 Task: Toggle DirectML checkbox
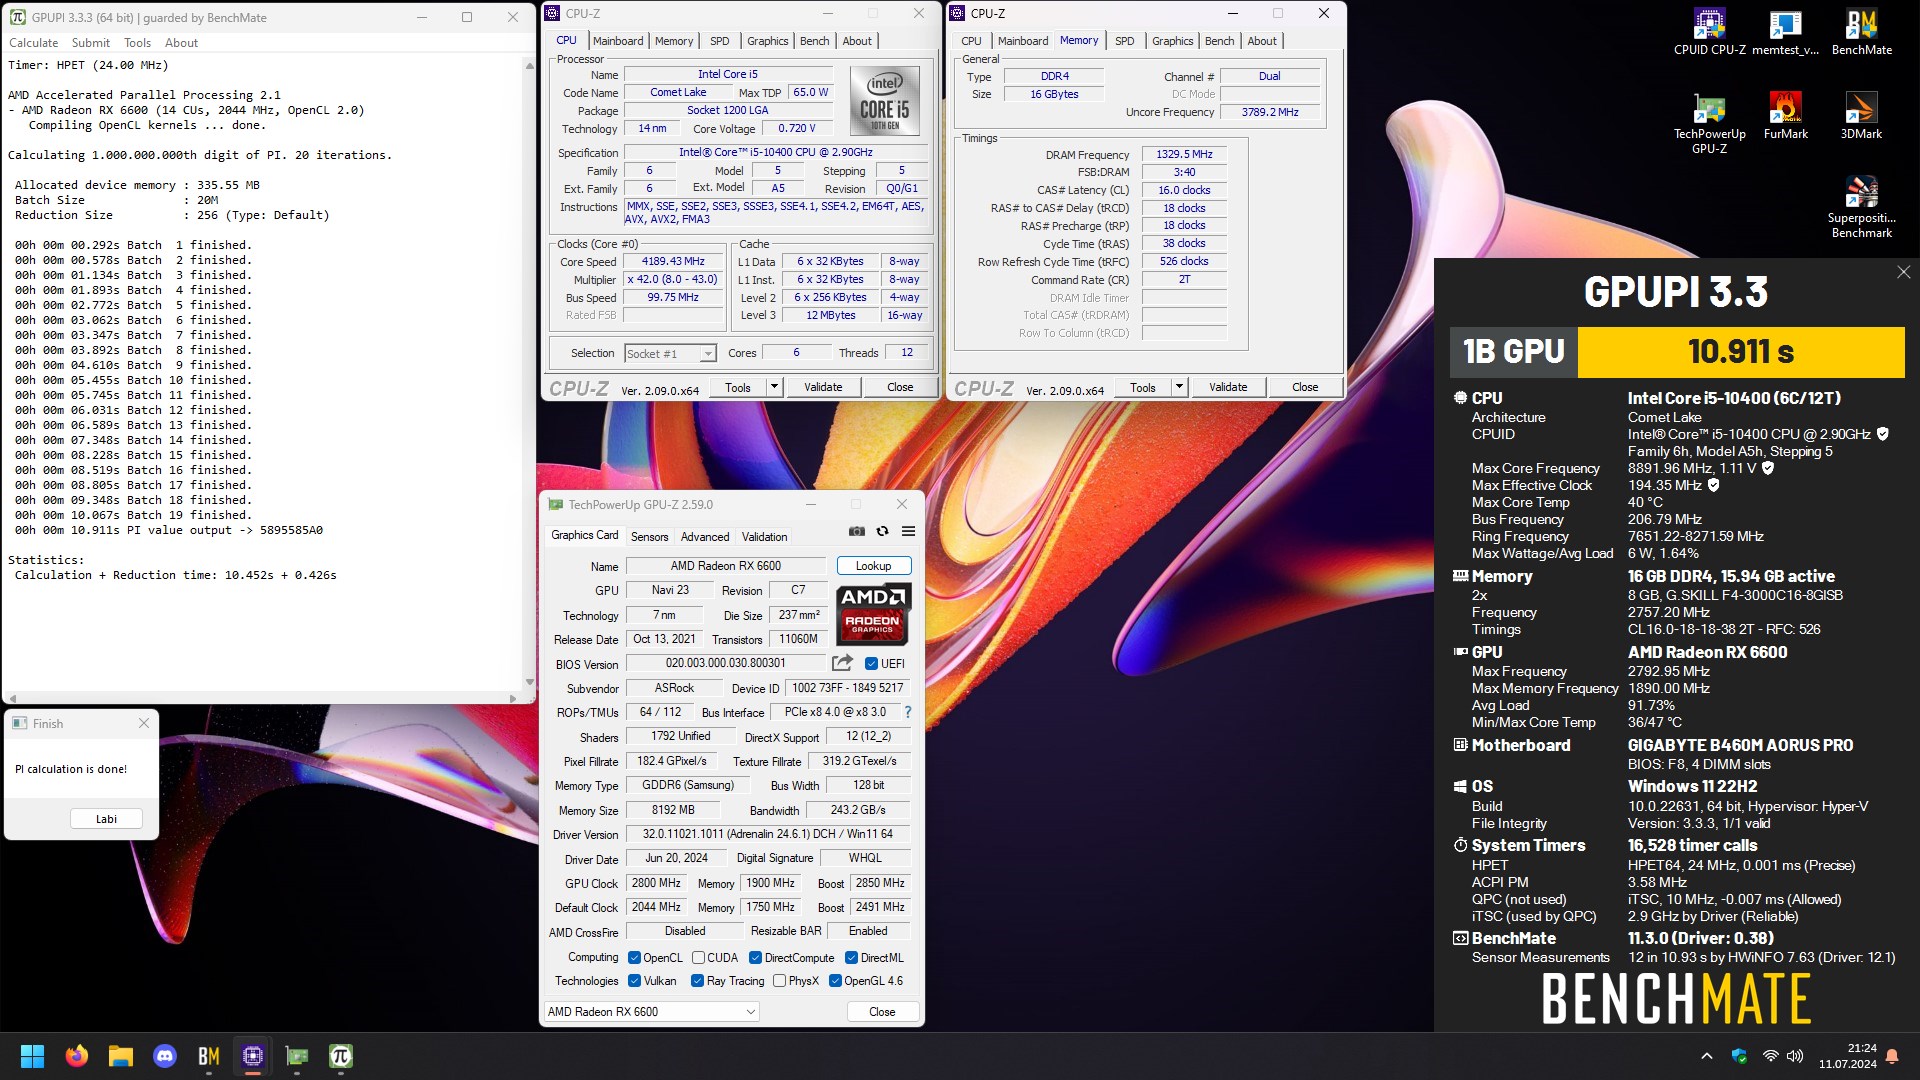tap(851, 958)
